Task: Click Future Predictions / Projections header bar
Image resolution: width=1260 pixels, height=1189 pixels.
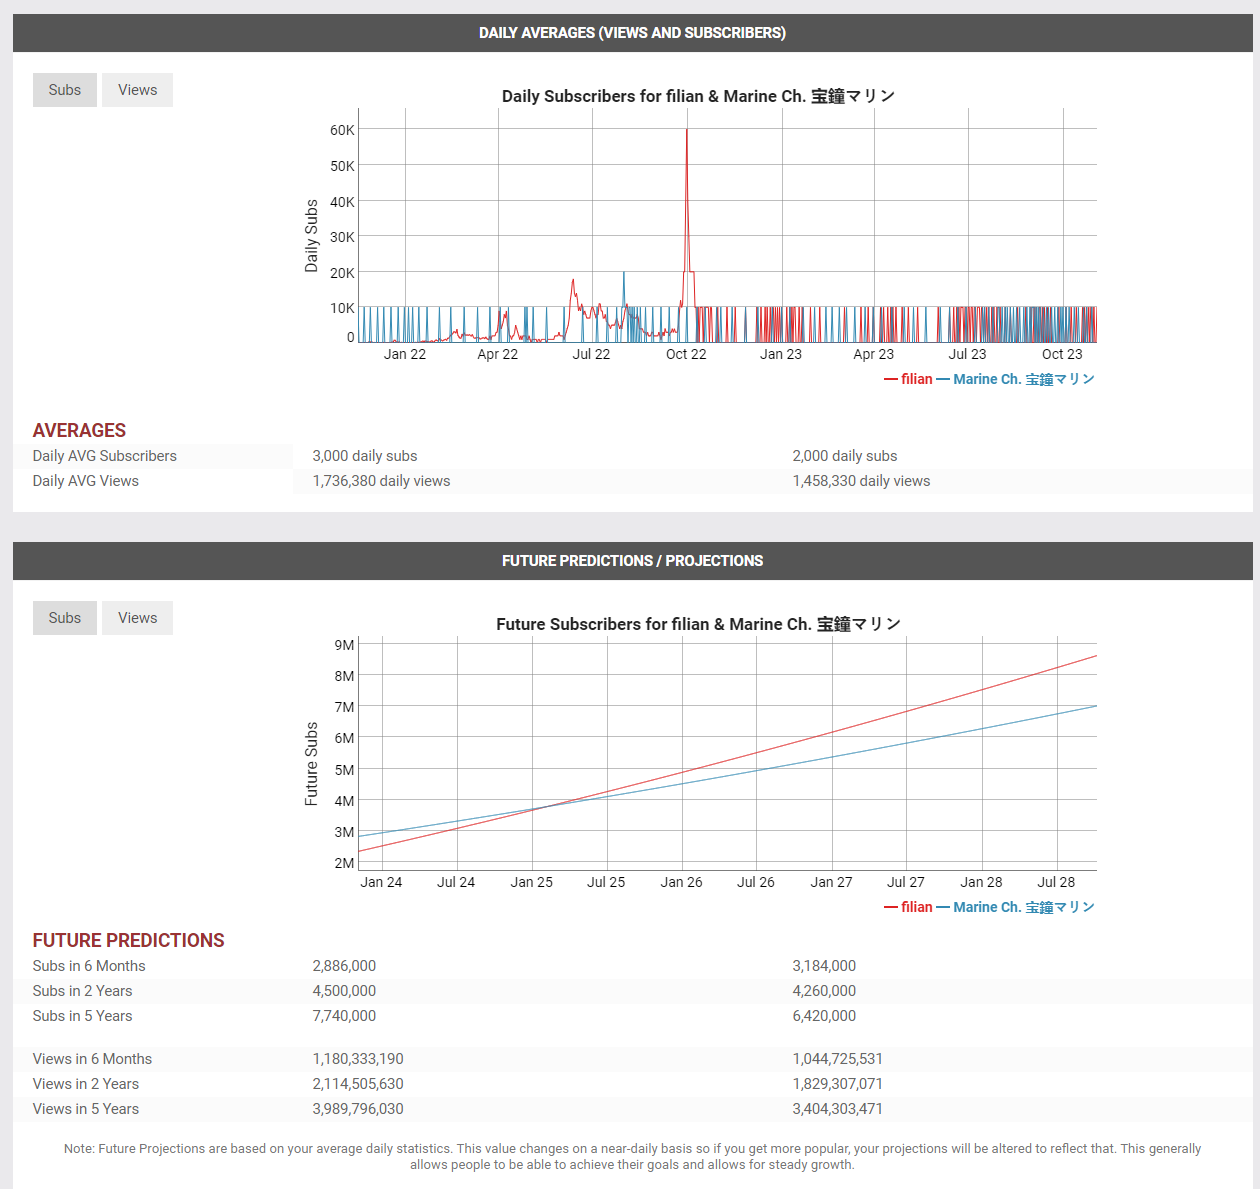Action: tap(632, 561)
